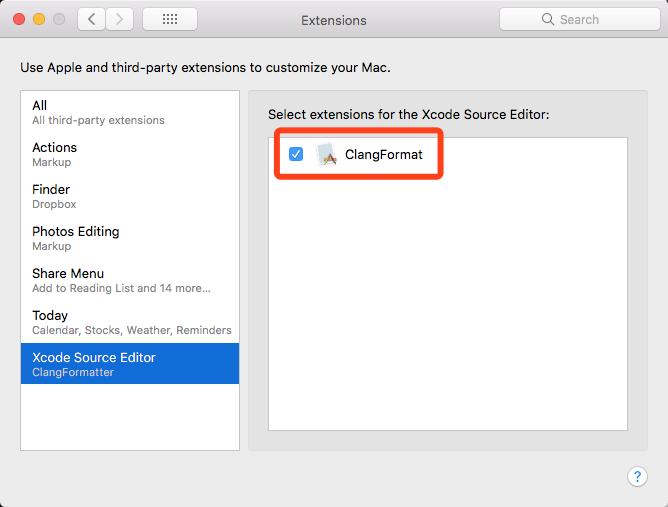Select the Finder category

(x=130, y=196)
